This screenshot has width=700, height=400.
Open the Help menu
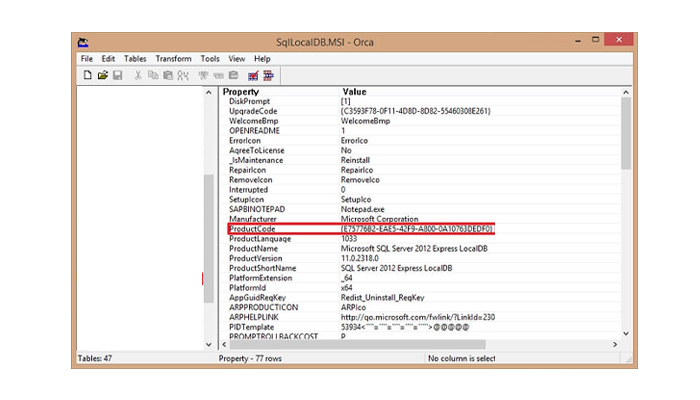(262, 58)
